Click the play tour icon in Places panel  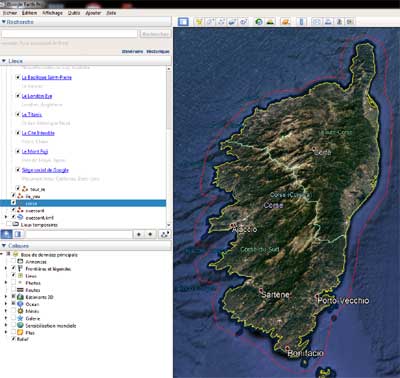165,234
